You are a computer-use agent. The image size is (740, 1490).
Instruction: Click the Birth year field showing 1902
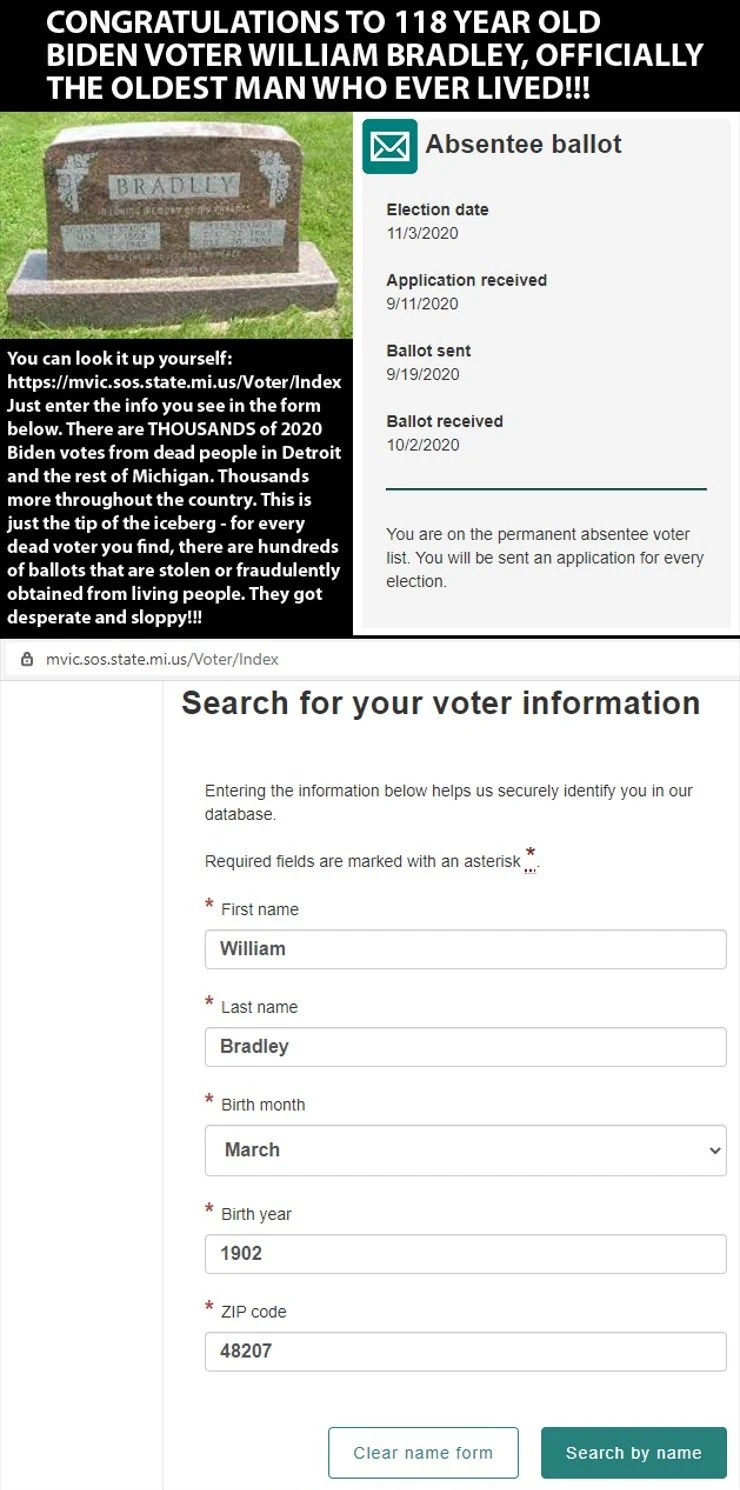pyautogui.click(x=466, y=1254)
